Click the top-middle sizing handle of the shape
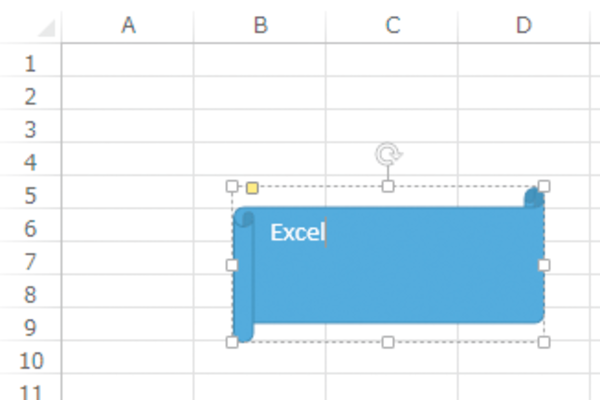This screenshot has height=400, width=600. 388,186
